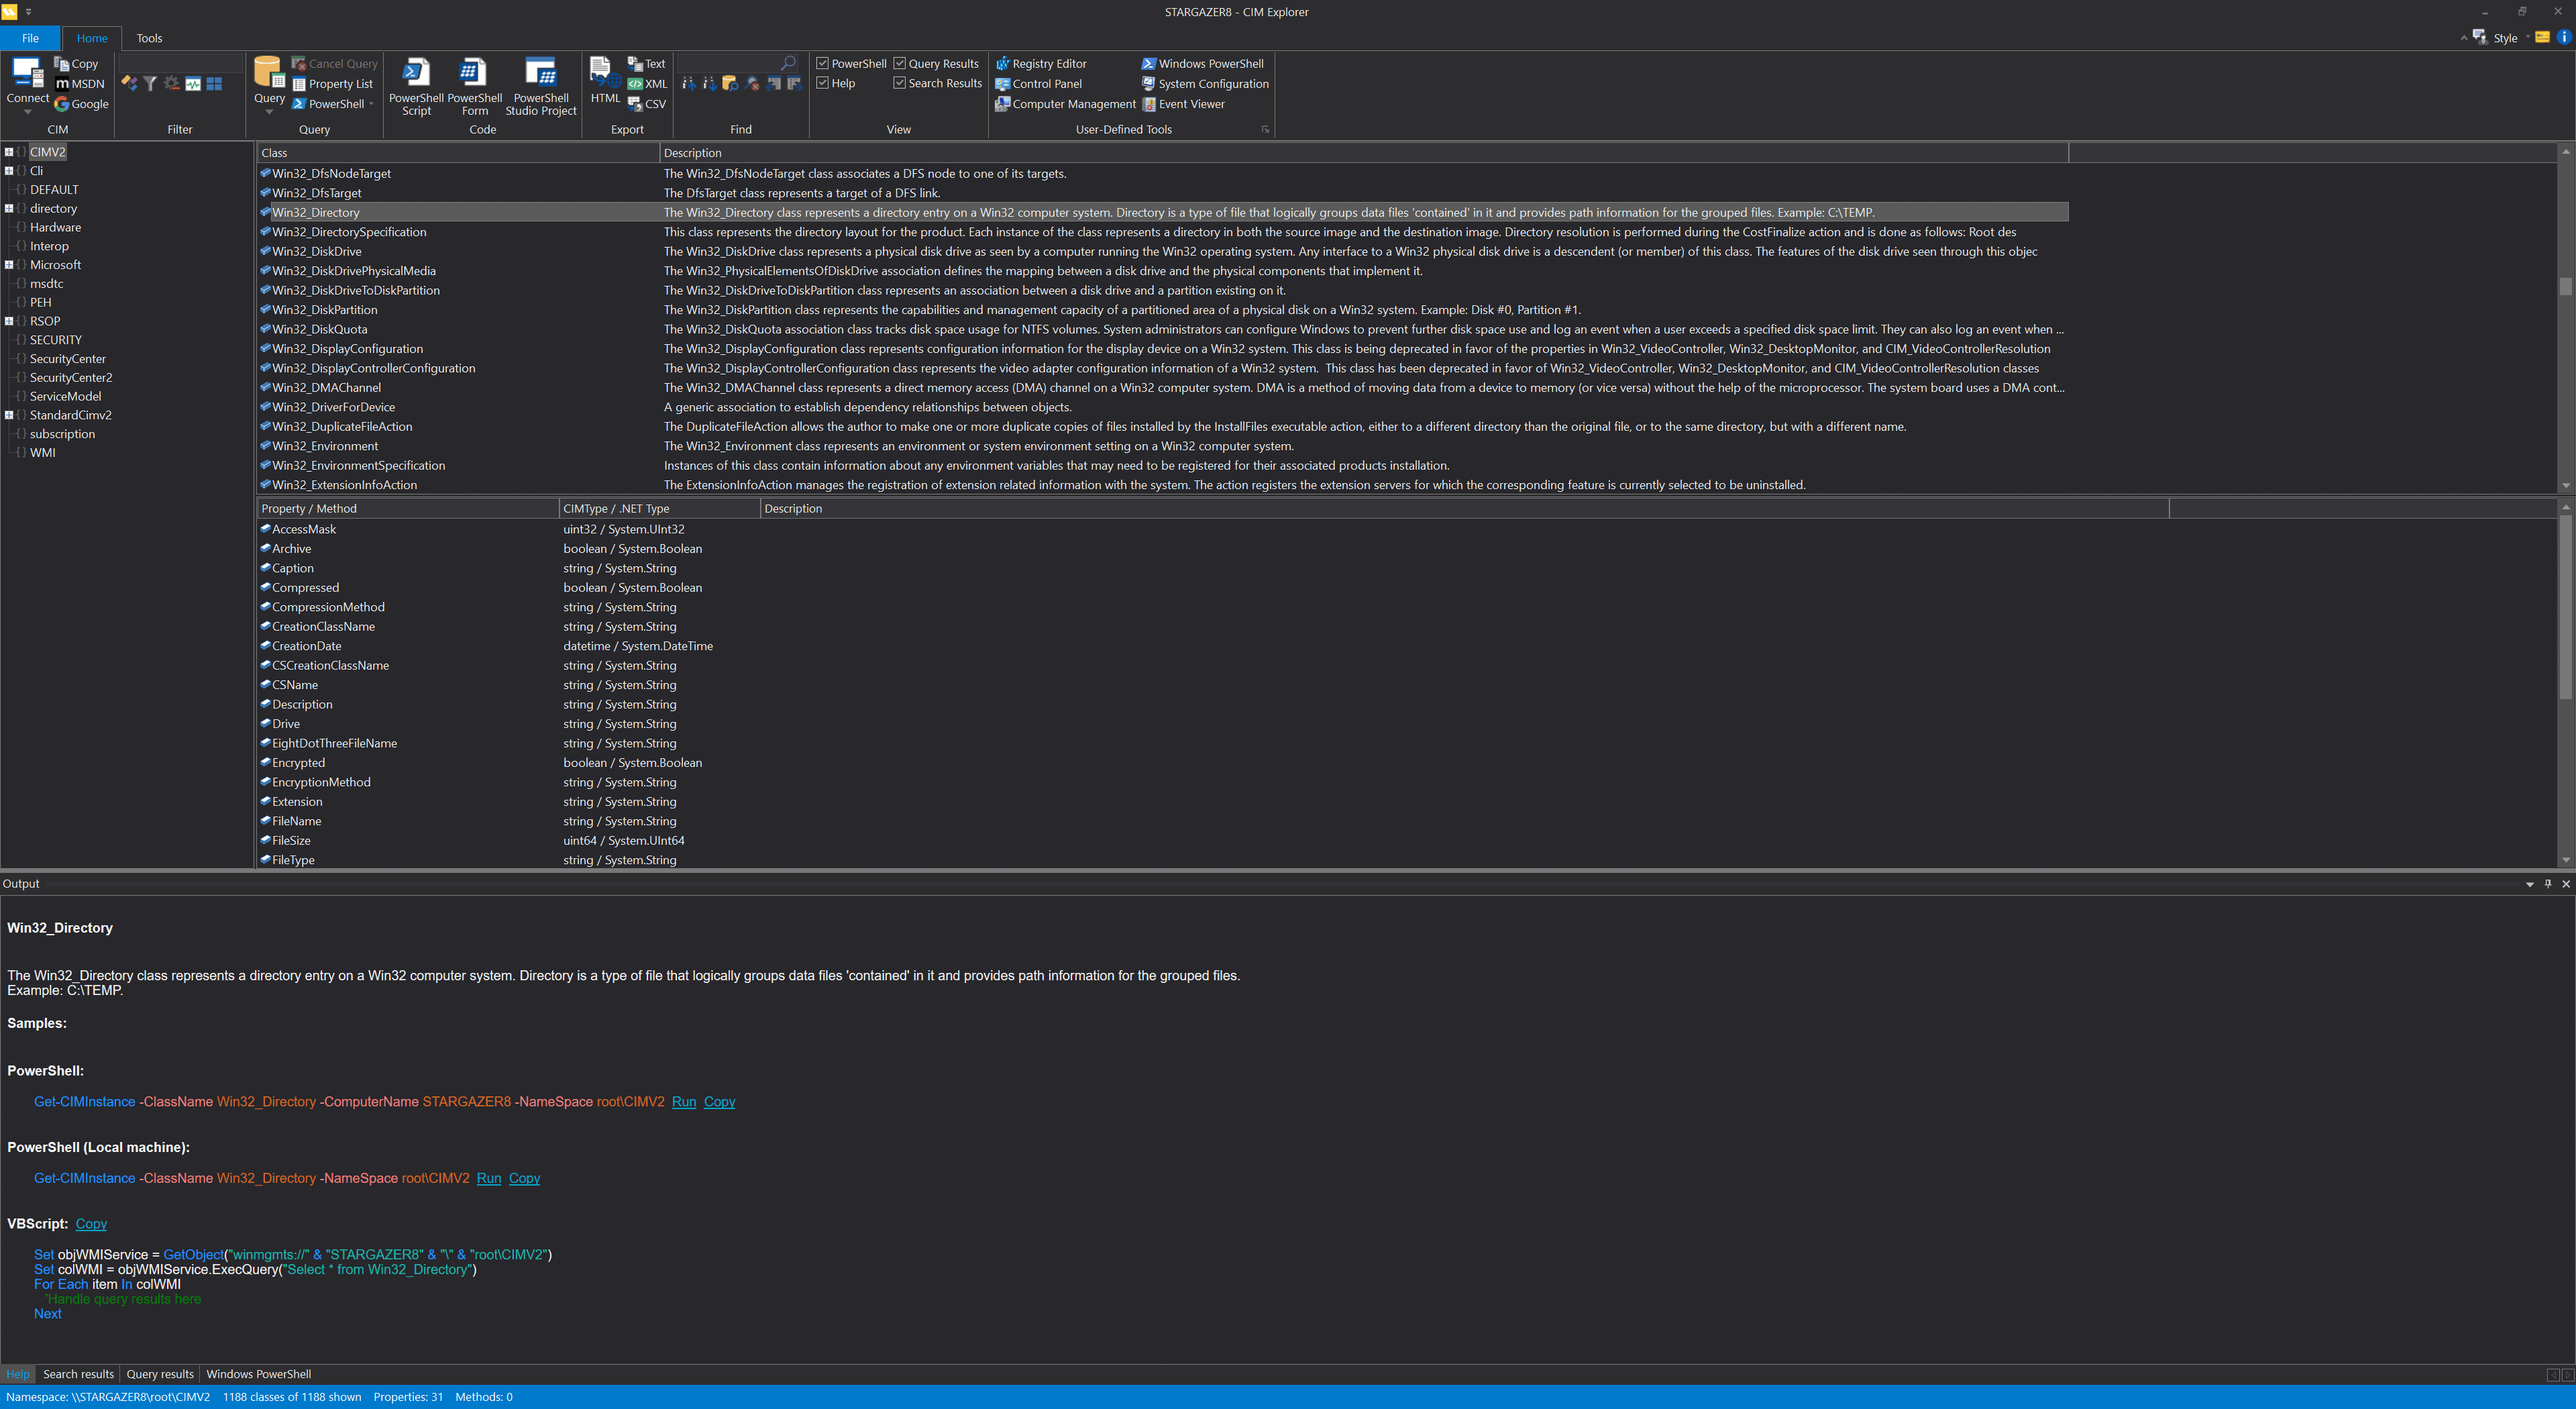2576x1409 pixels.
Task: Run the local machine Get-CIMInstance sample
Action: (x=489, y=1178)
